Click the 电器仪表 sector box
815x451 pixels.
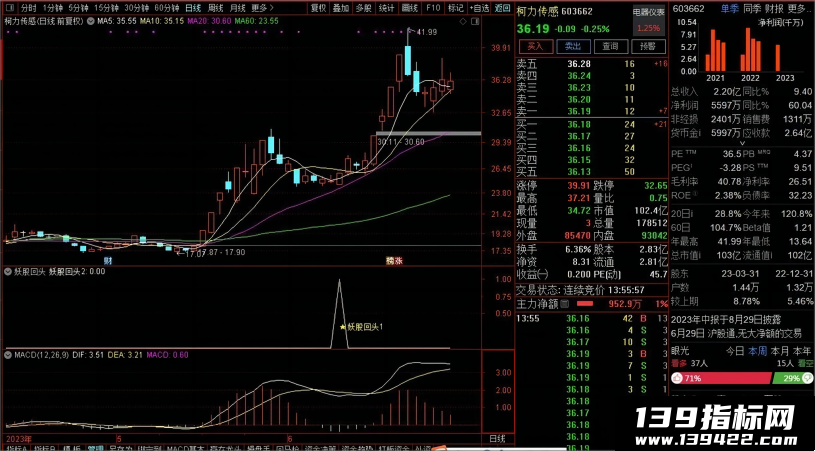point(649,20)
